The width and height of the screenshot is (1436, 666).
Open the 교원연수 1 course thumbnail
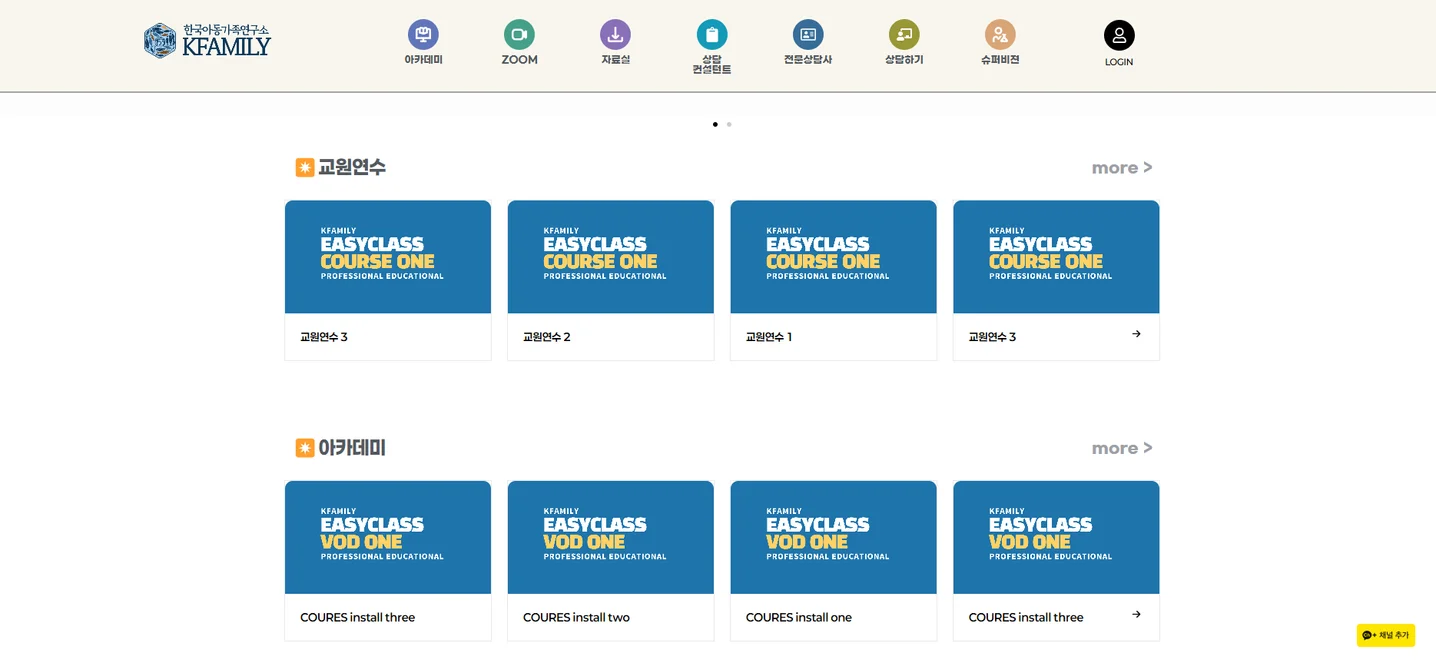834,257
